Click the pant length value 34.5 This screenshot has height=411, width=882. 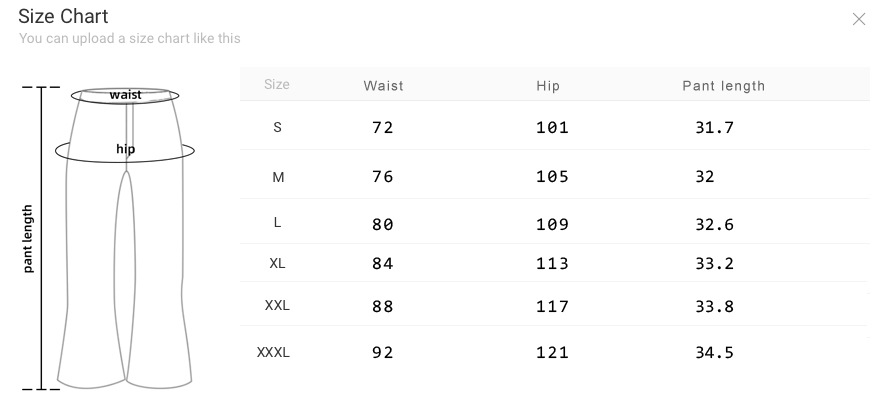pyautogui.click(x=714, y=352)
